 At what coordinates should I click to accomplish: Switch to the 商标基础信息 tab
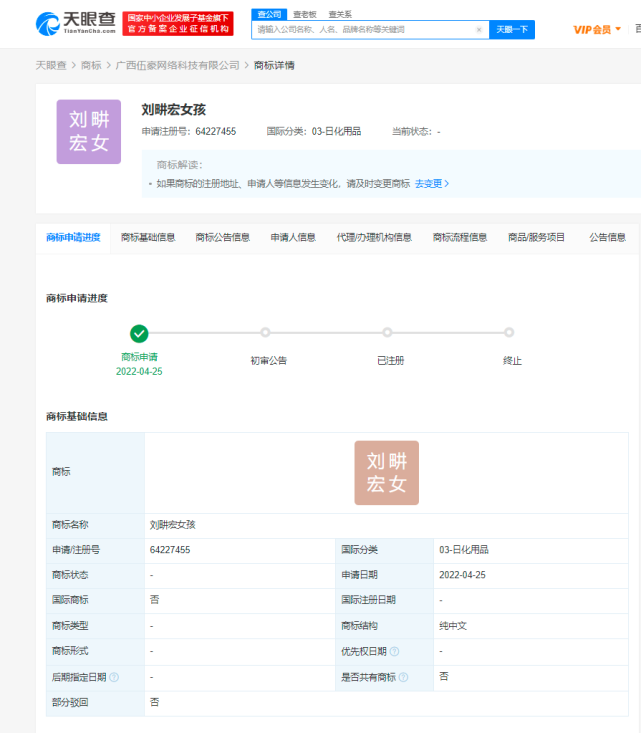point(148,237)
